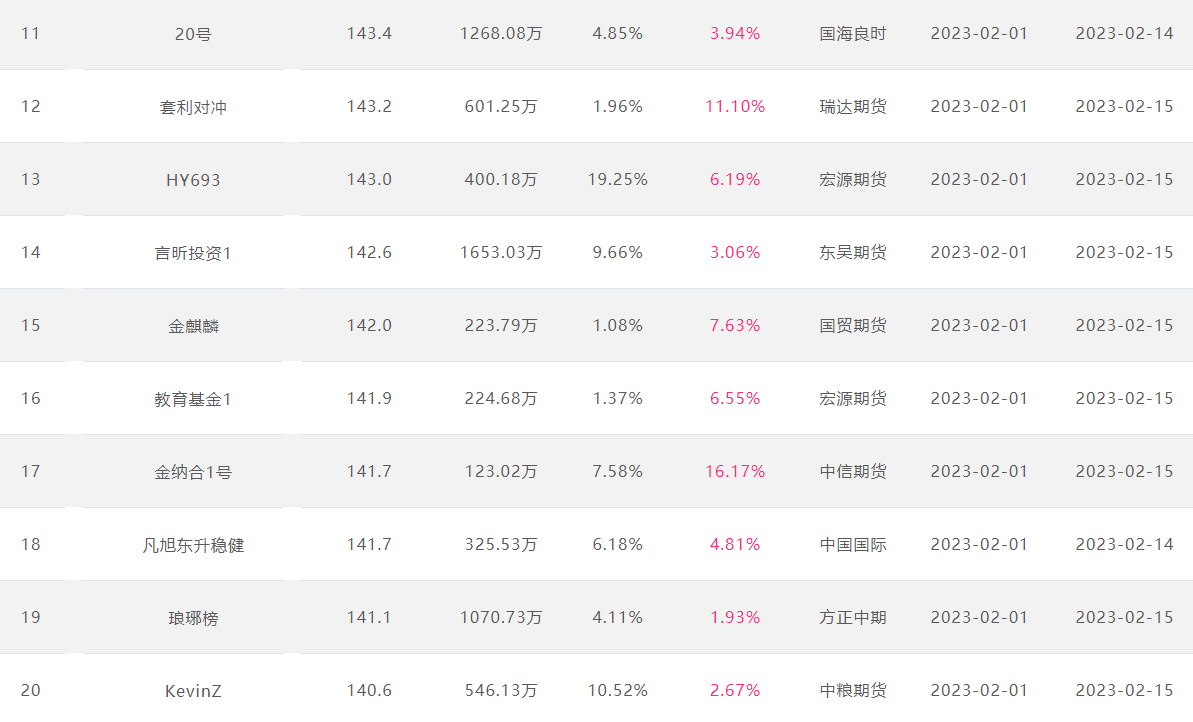Click 国贸期货 in the 金麒麟 row
Image resolution: width=1193 pixels, height=722 pixels.
[x=852, y=326]
